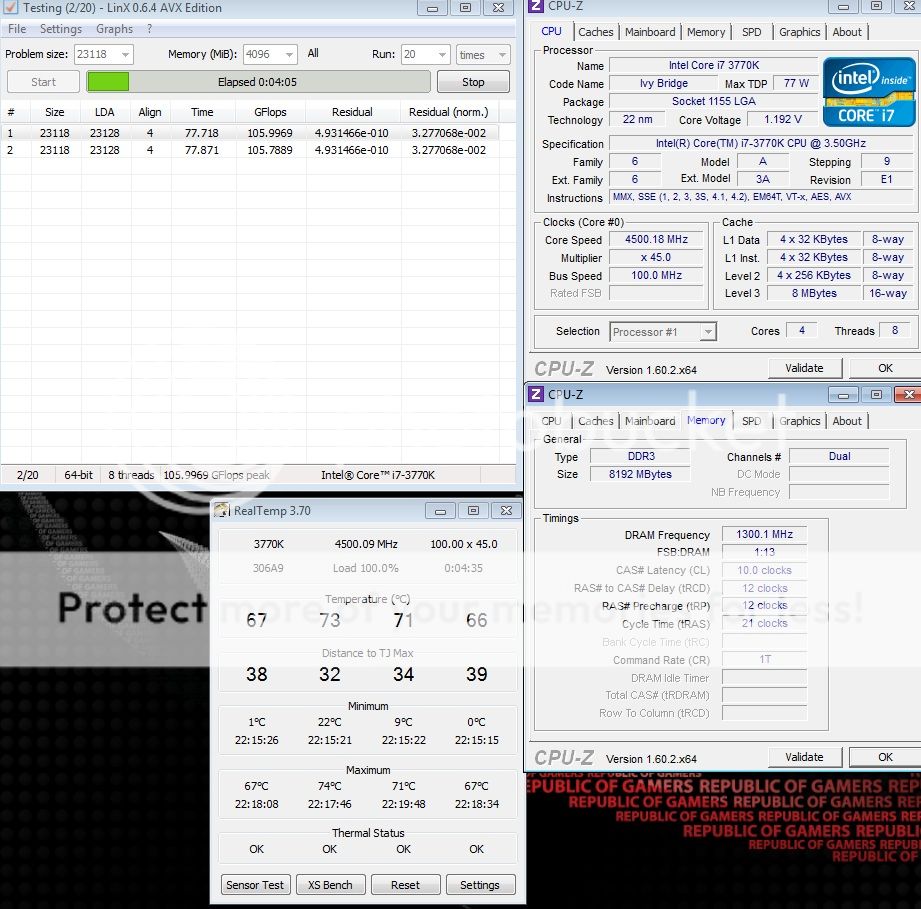Click the Validate button in upper CPU-Z window
This screenshot has width=921, height=909.
[804, 368]
